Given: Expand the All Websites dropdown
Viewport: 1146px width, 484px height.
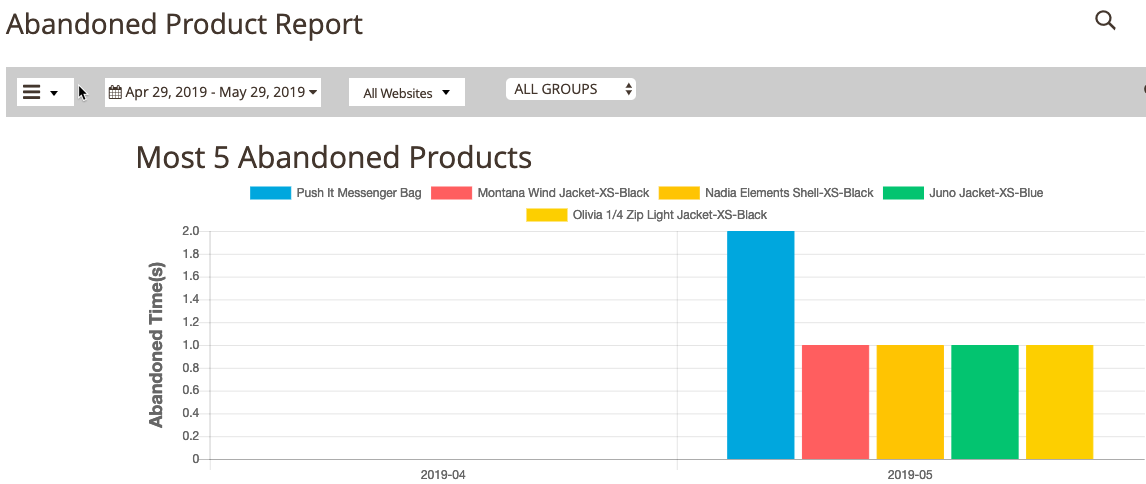Looking at the screenshot, I should (x=407, y=93).
